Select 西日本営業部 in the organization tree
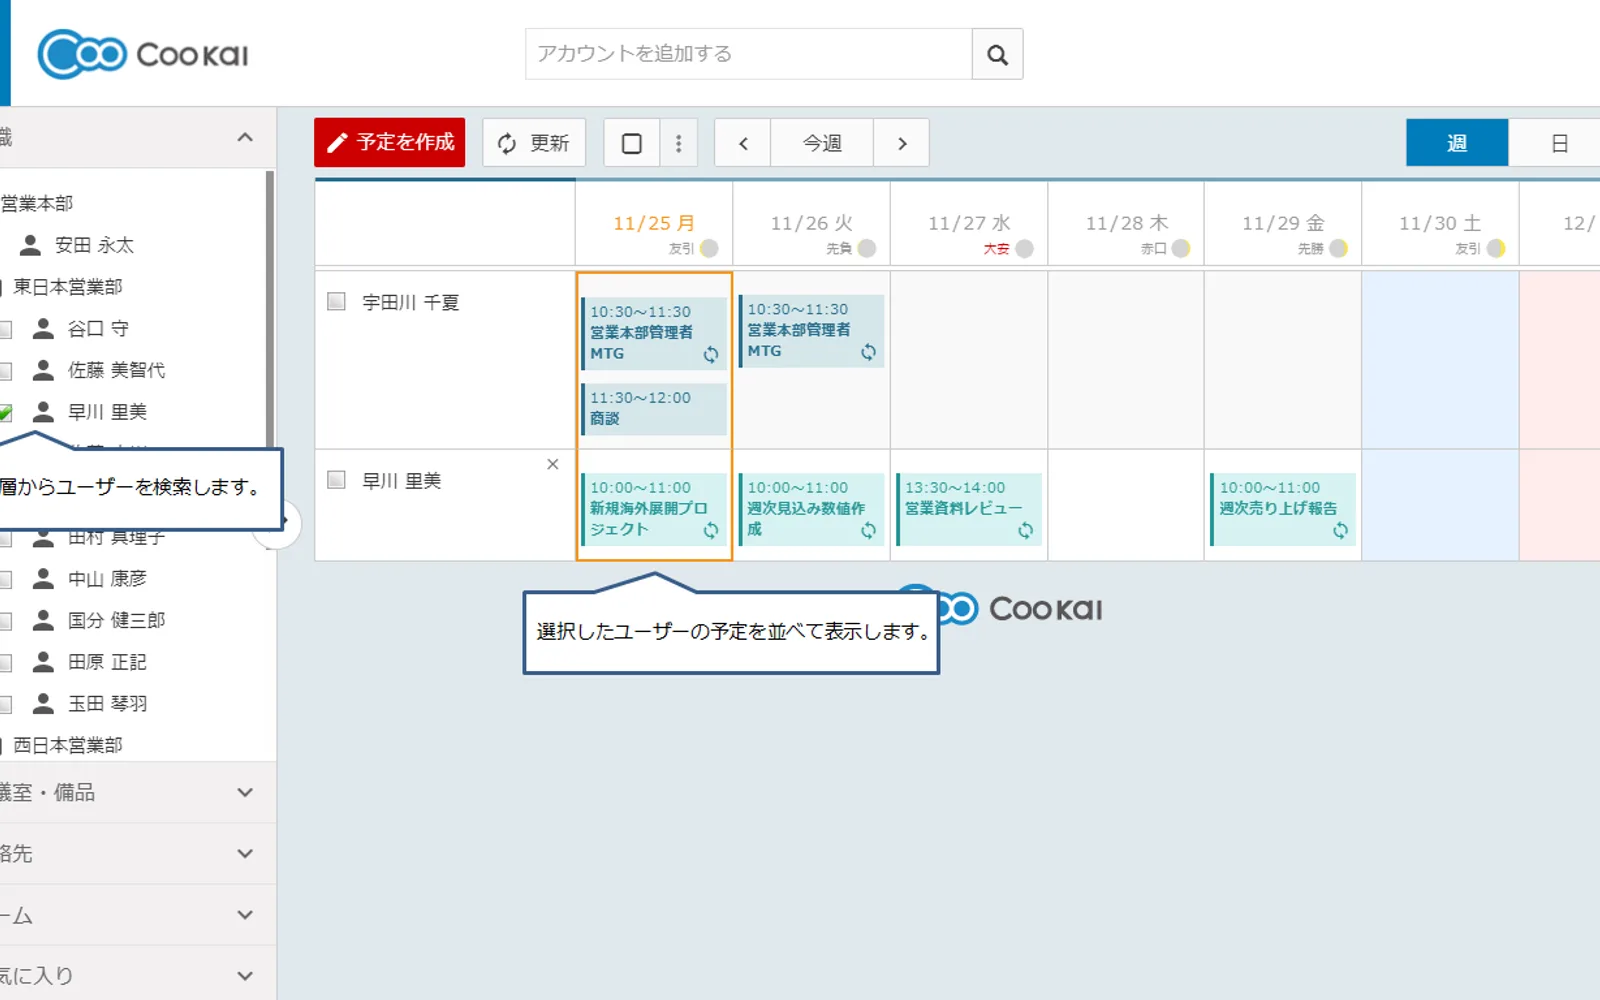 click(x=68, y=745)
